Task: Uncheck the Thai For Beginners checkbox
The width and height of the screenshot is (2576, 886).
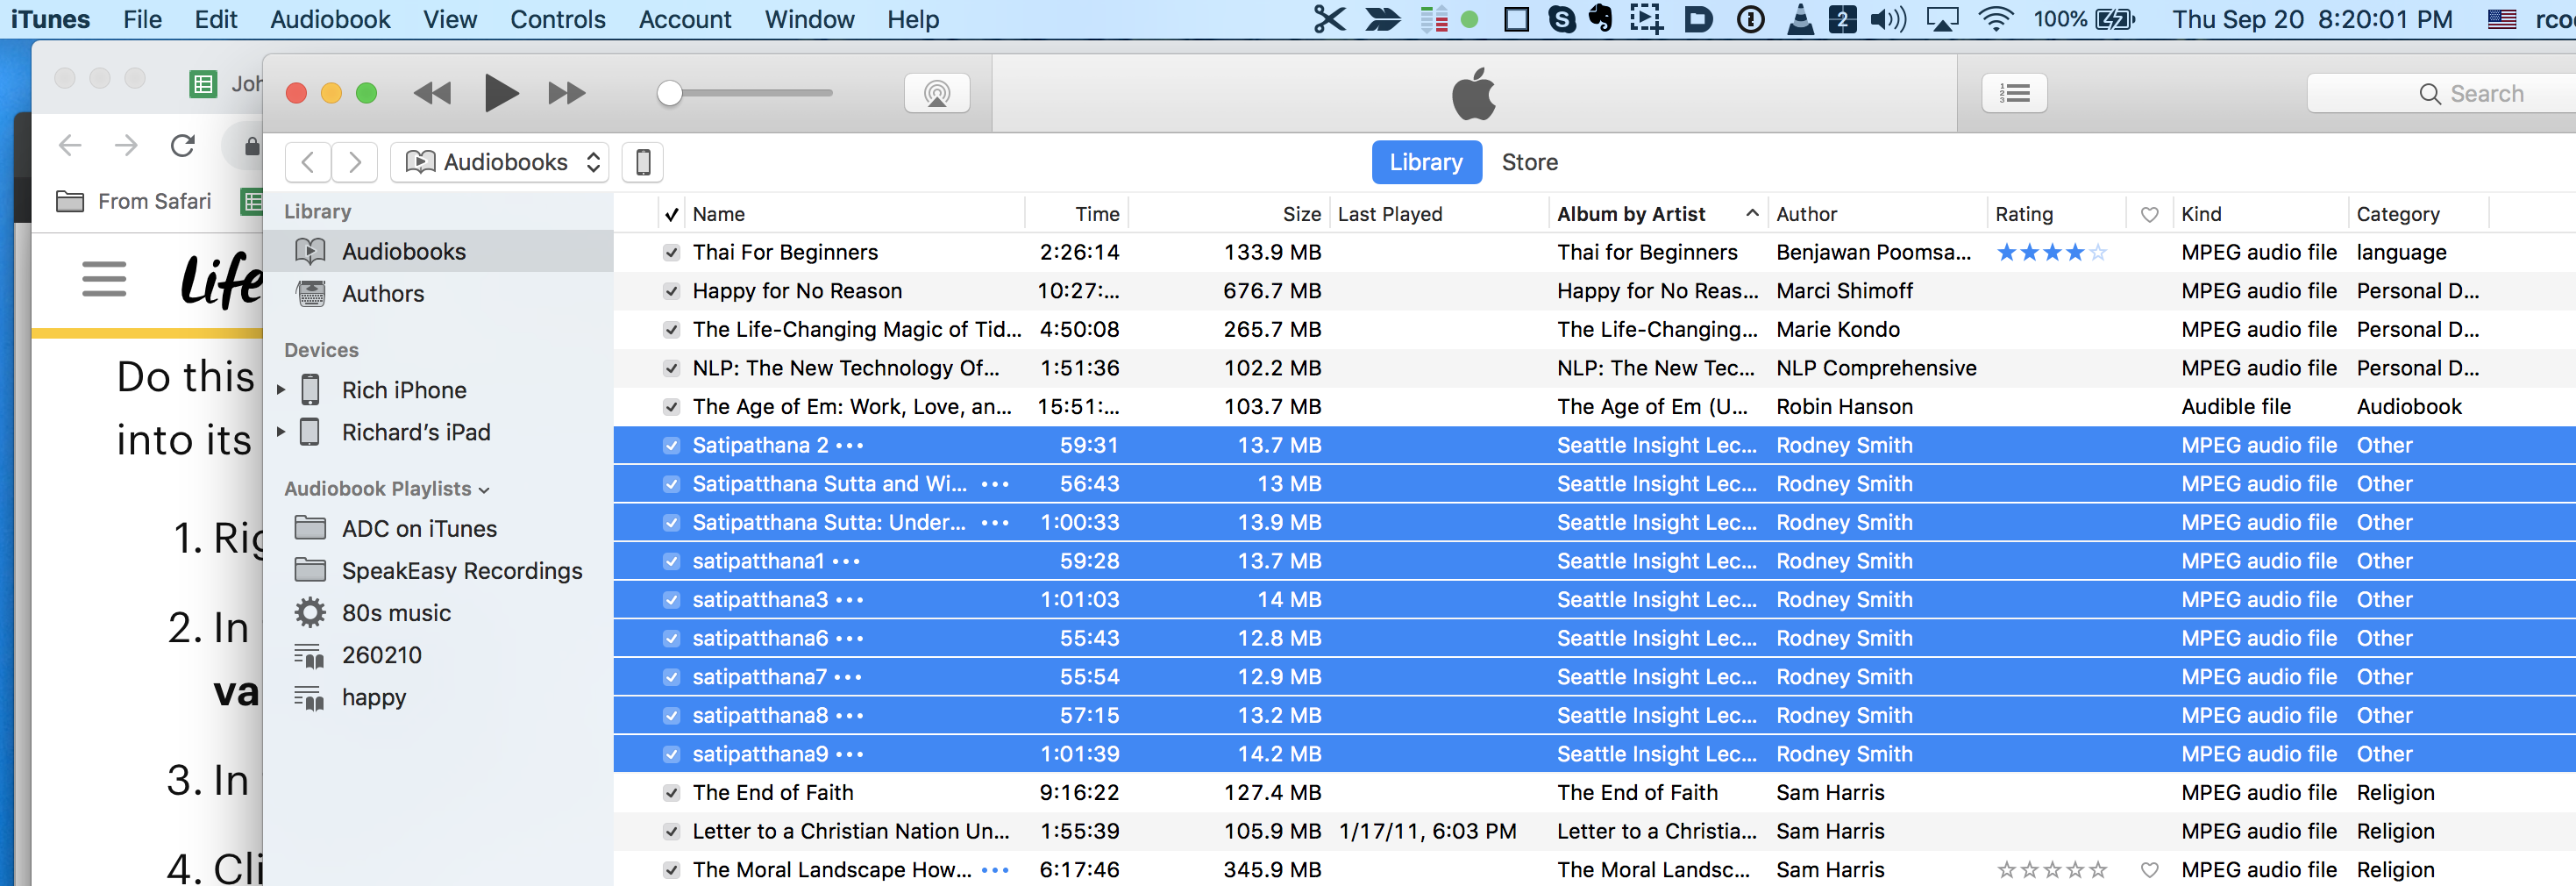Action: [x=671, y=253]
